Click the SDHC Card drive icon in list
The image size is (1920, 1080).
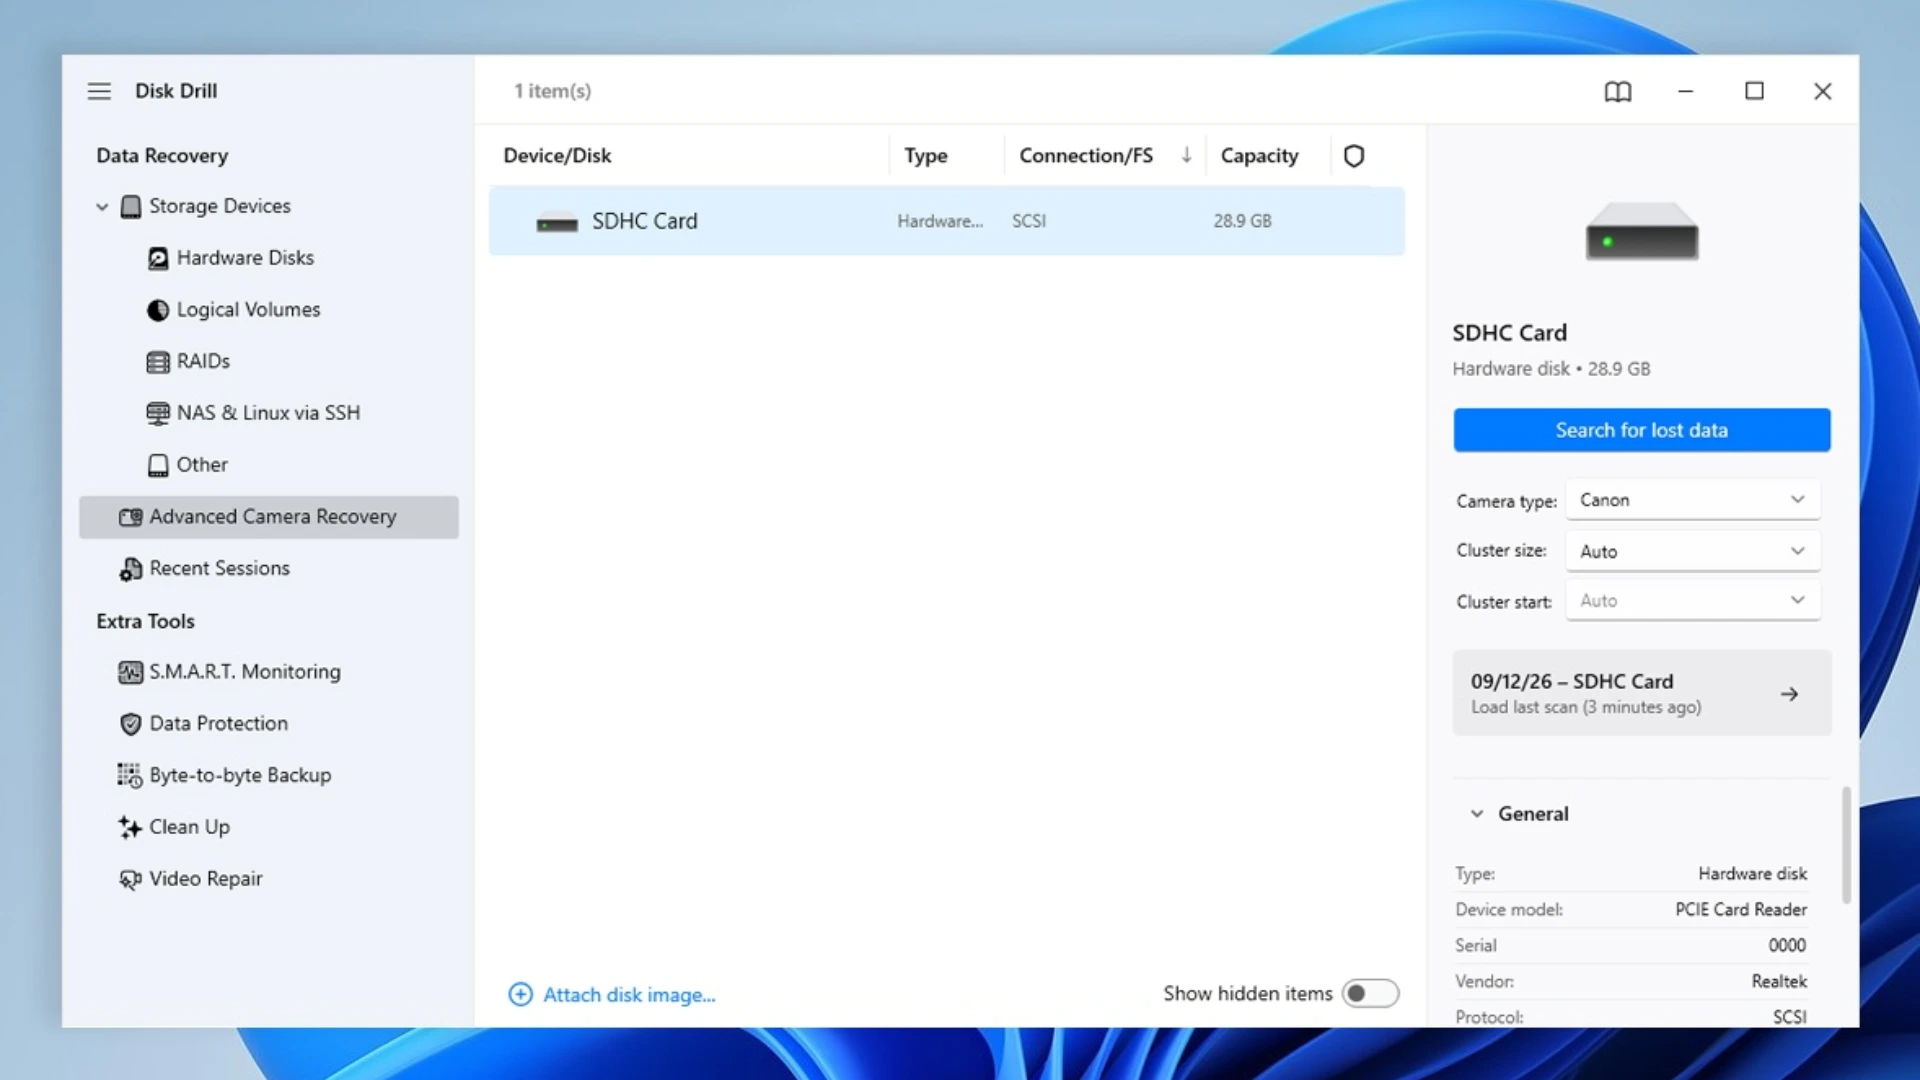pyautogui.click(x=557, y=223)
